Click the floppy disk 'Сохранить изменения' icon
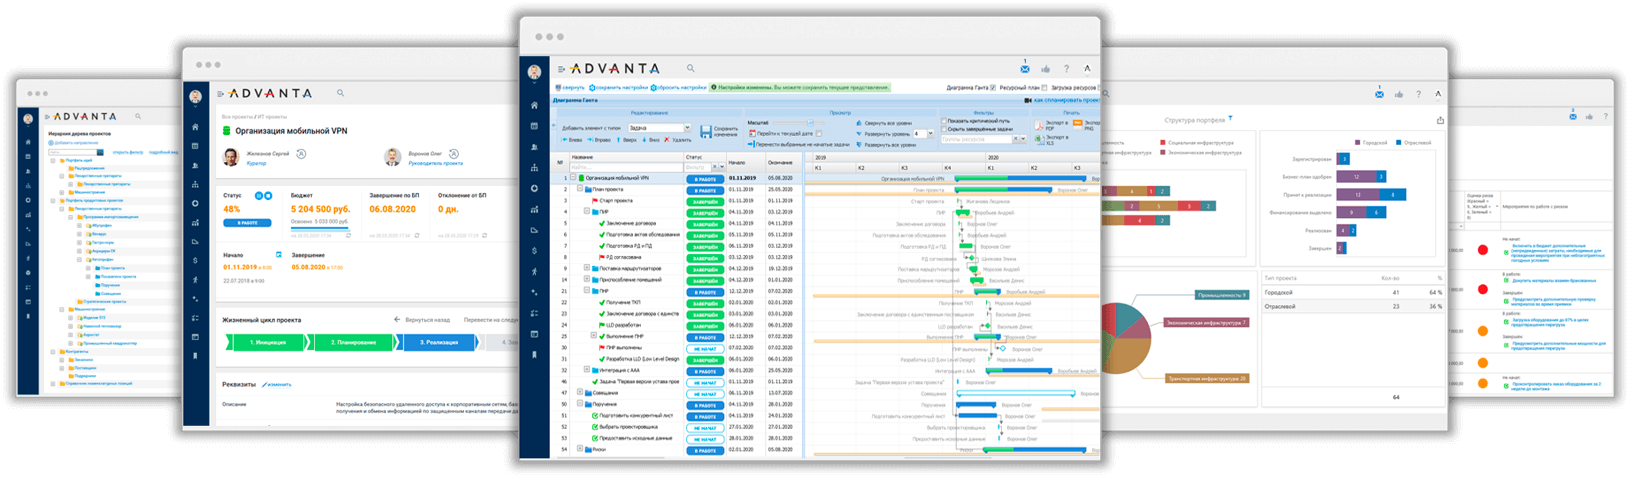This screenshot has height=477, width=1630. pyautogui.click(x=706, y=130)
